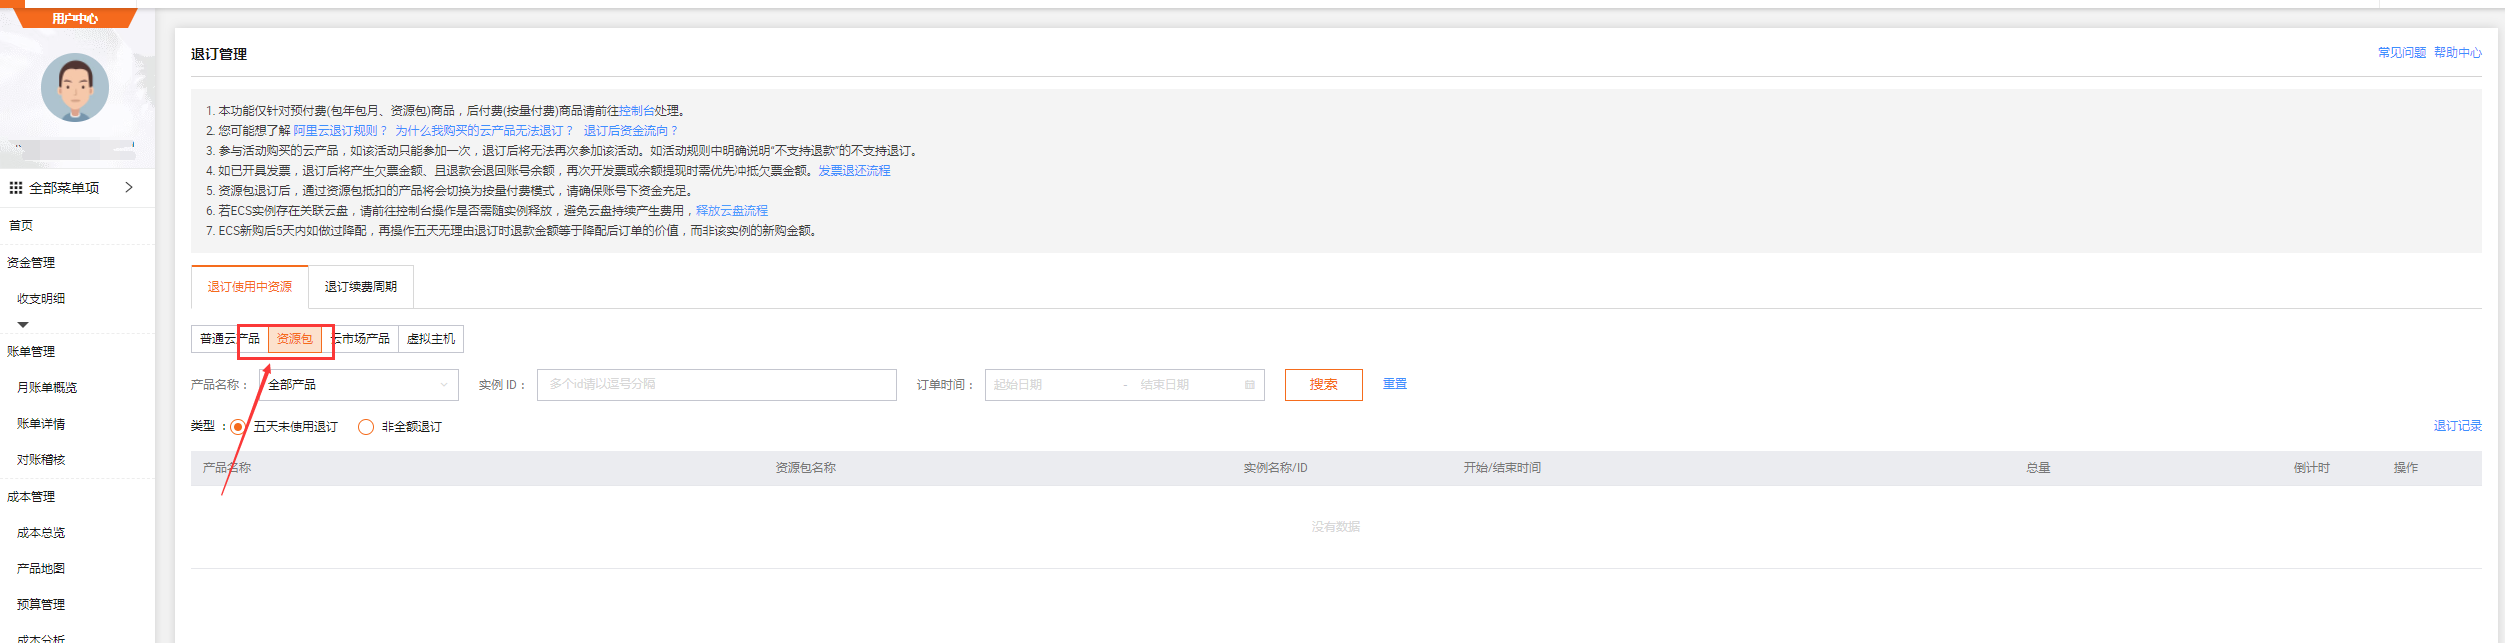Follow the 控制台 link in note 1

(636, 111)
